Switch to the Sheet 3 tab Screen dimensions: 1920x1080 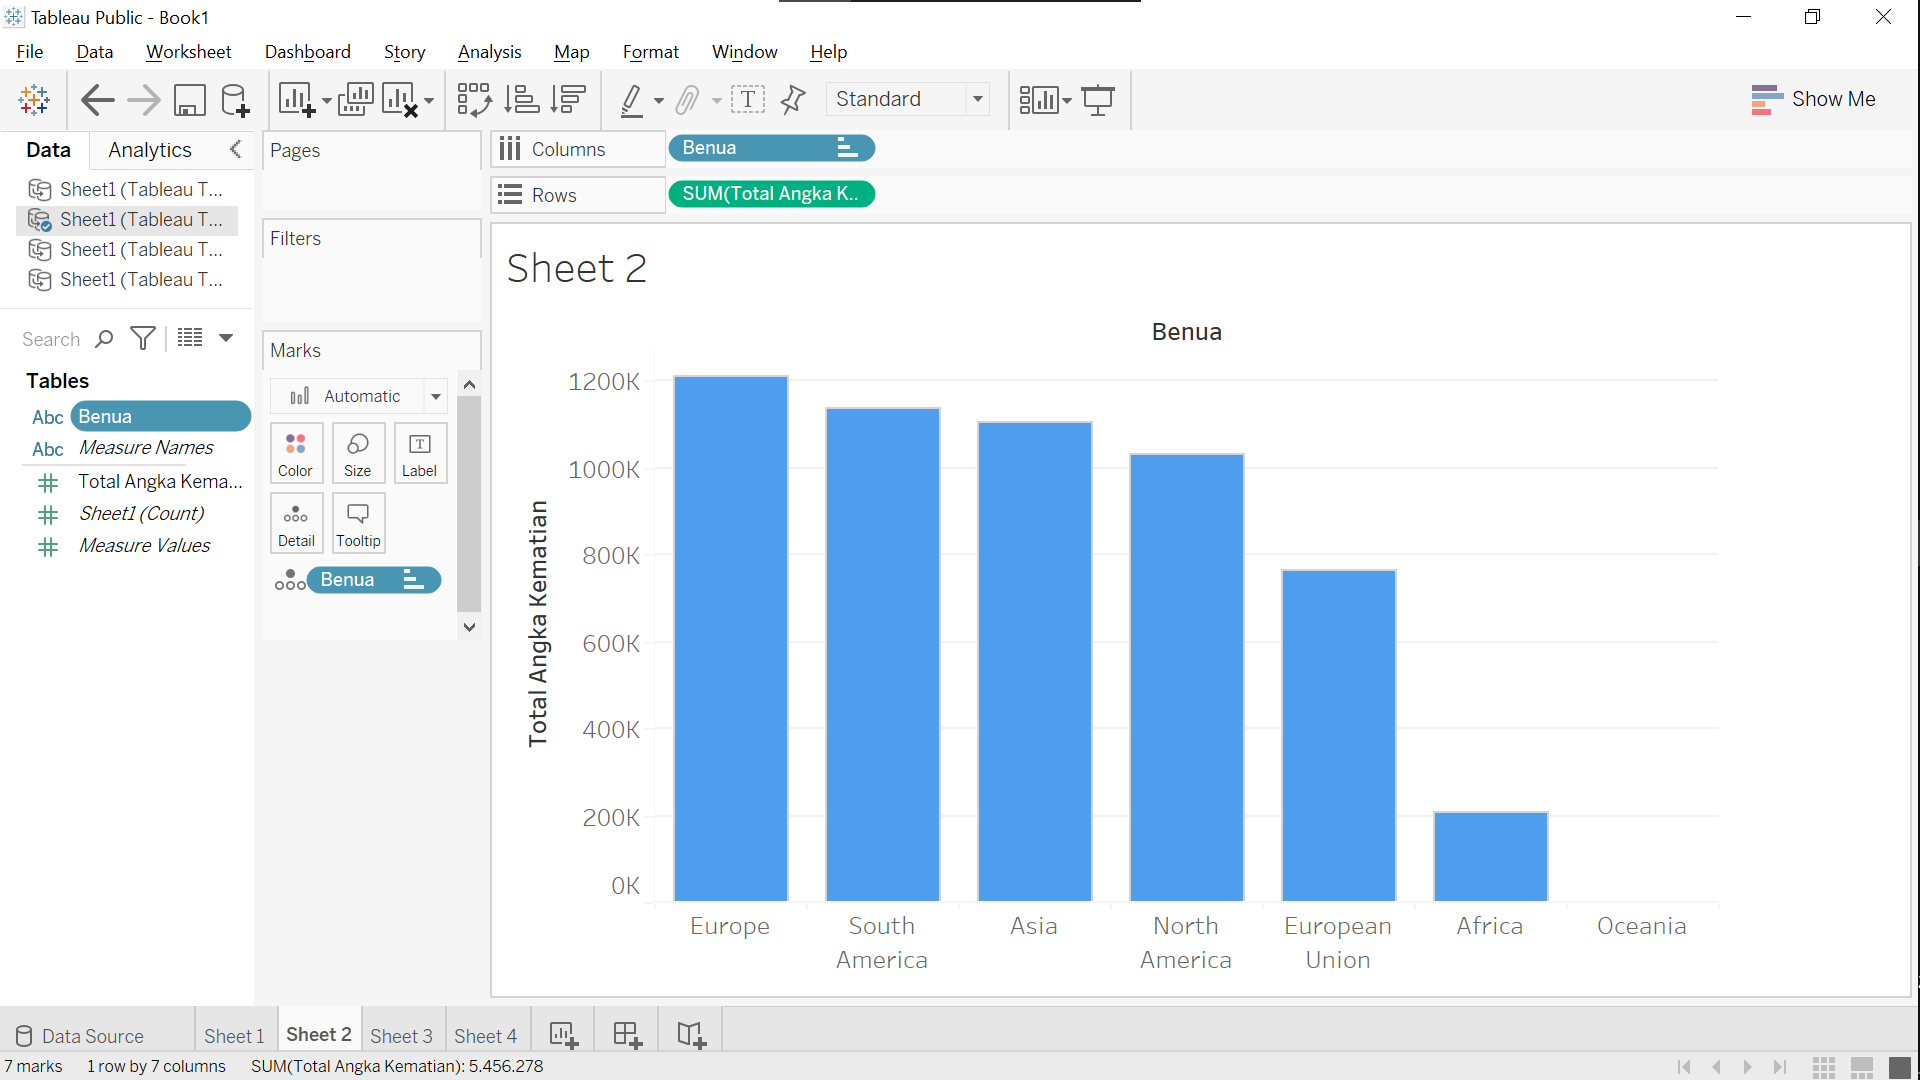click(401, 1036)
